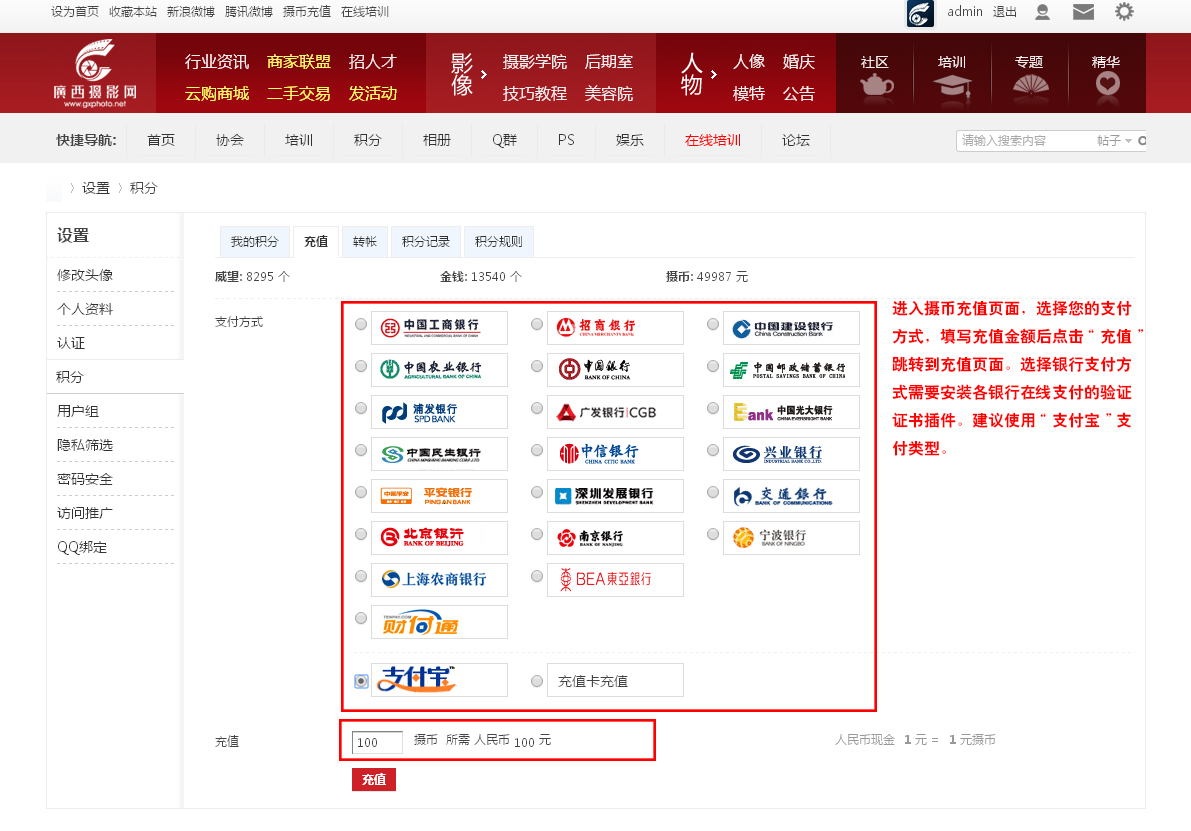Click the 中信银行 logo

point(615,453)
